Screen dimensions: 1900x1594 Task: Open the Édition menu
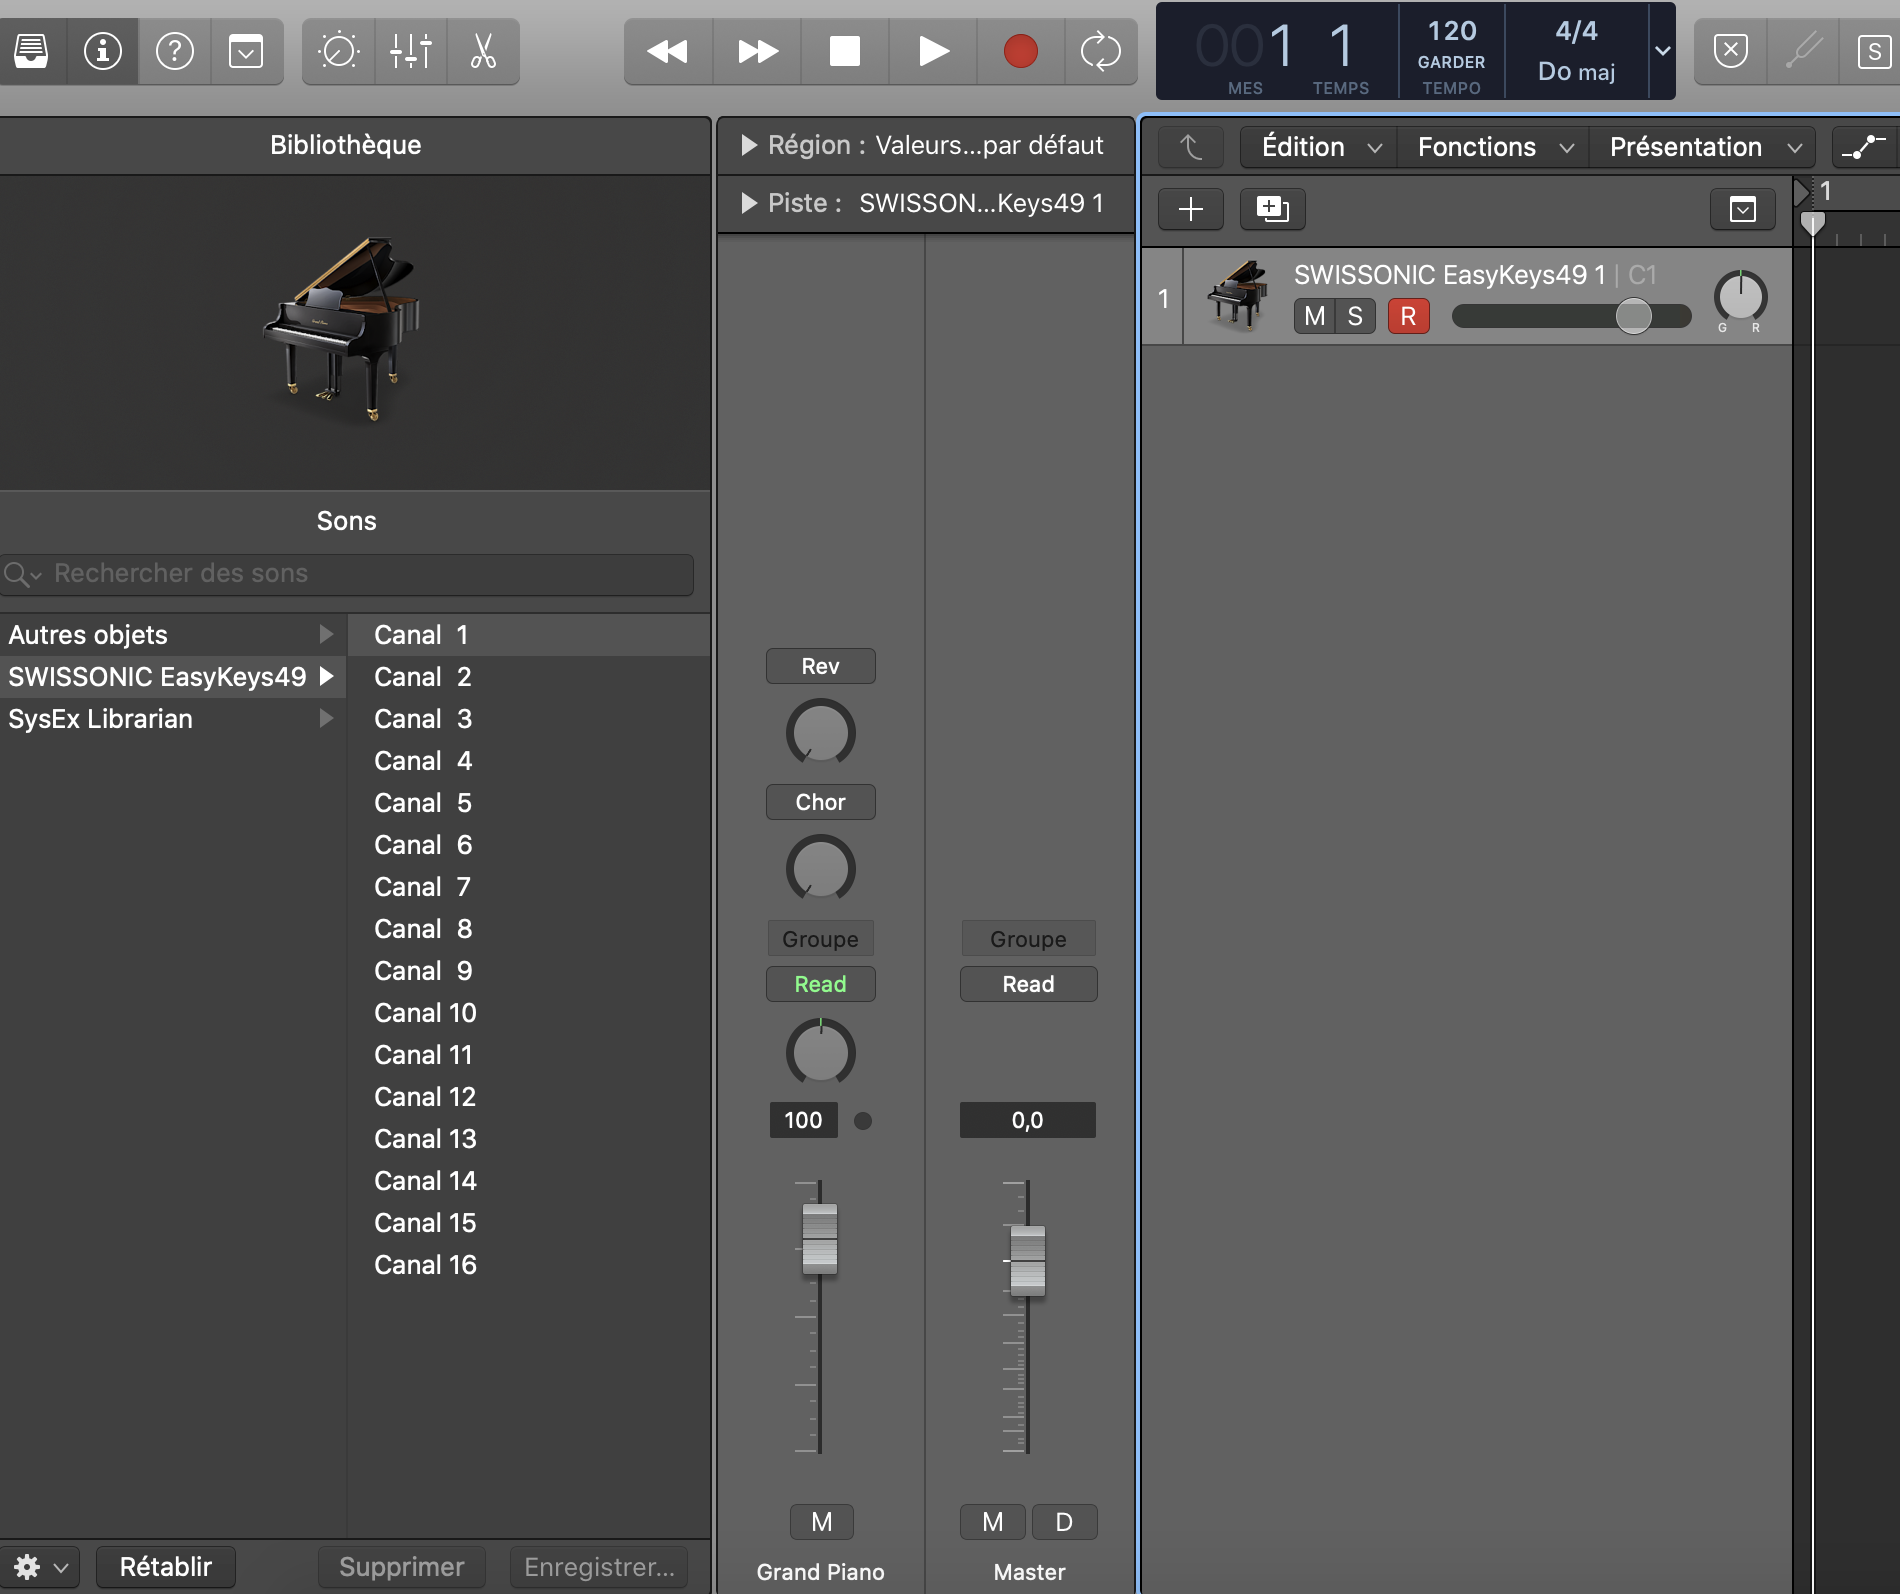click(x=1320, y=147)
